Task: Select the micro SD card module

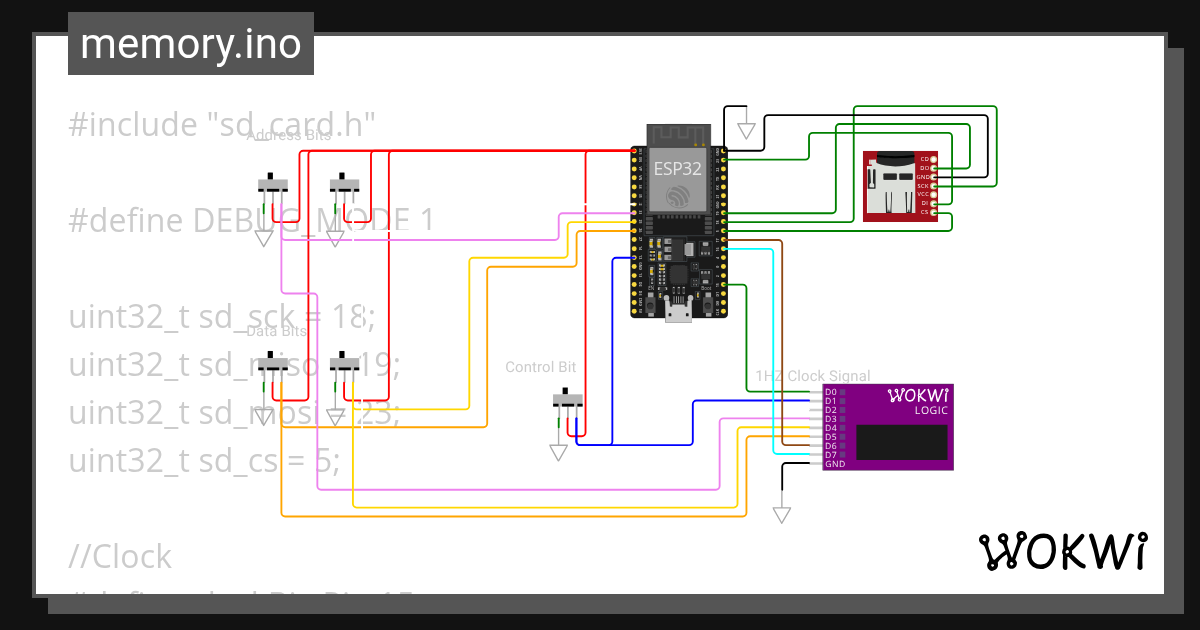Action: (900, 185)
